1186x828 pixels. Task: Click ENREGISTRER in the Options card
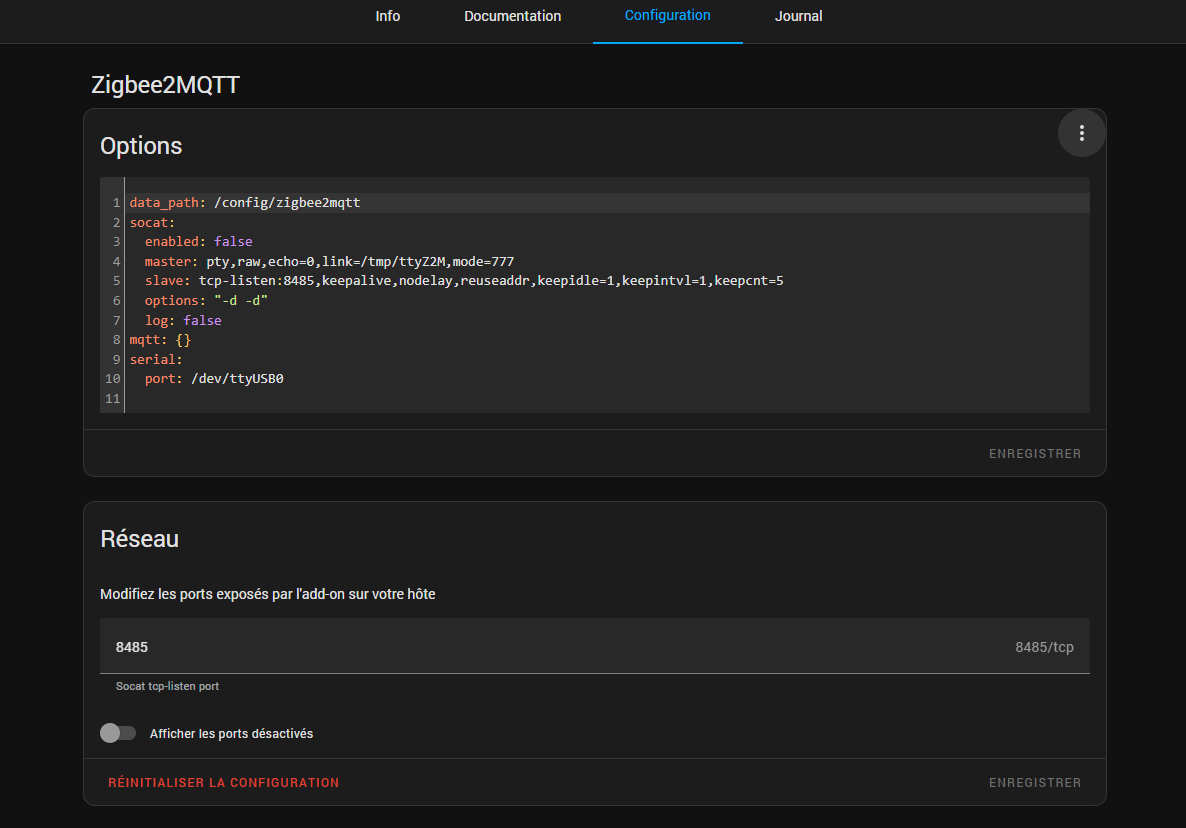[1035, 454]
